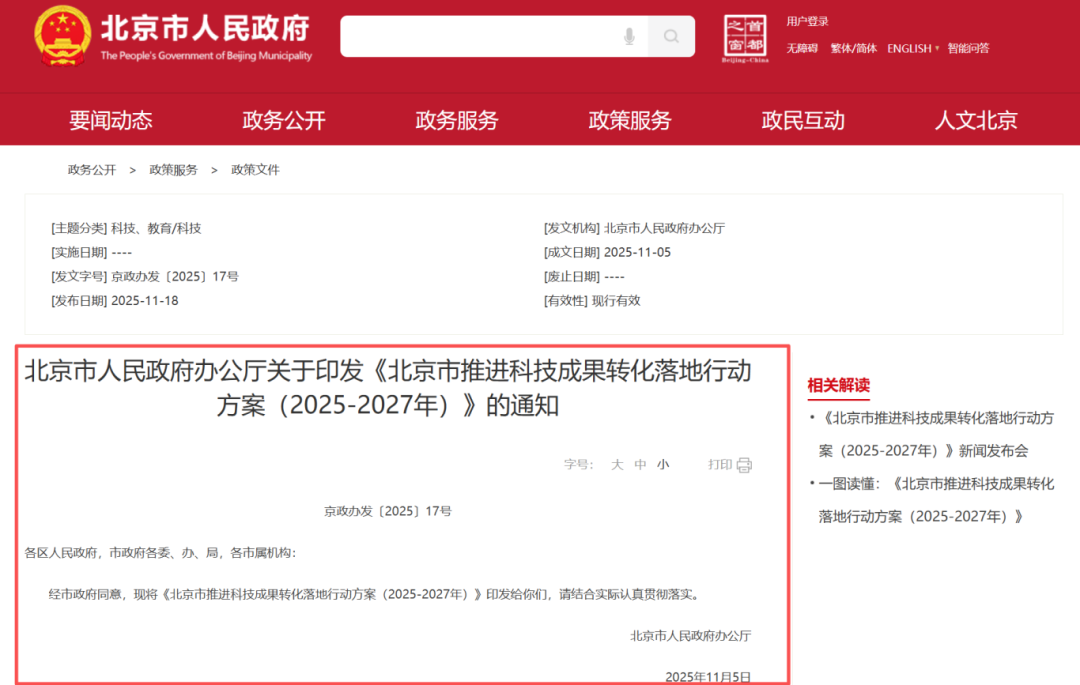1080x685 pixels.
Task: Set font size to 大
Action: tap(617, 465)
